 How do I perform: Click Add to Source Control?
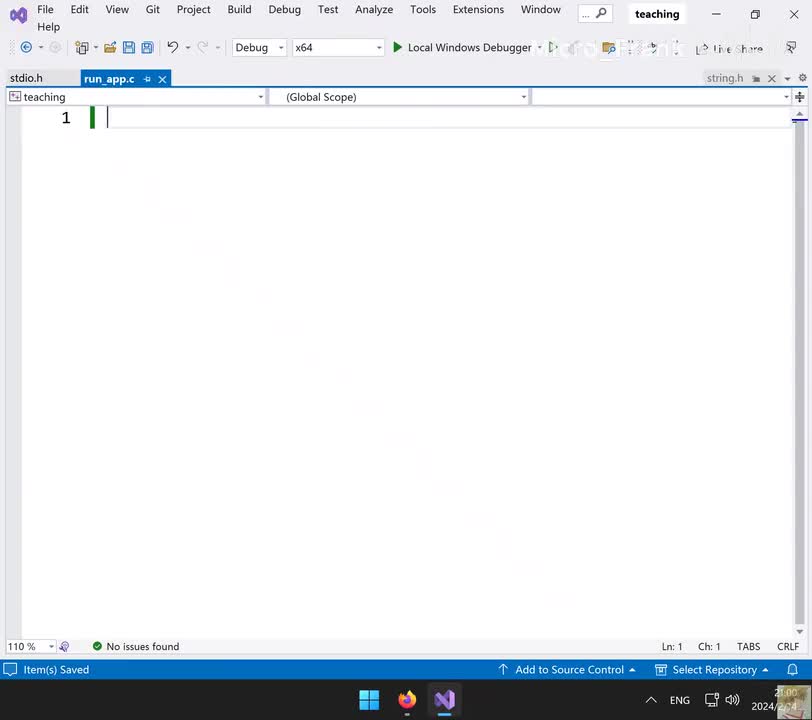(567, 670)
